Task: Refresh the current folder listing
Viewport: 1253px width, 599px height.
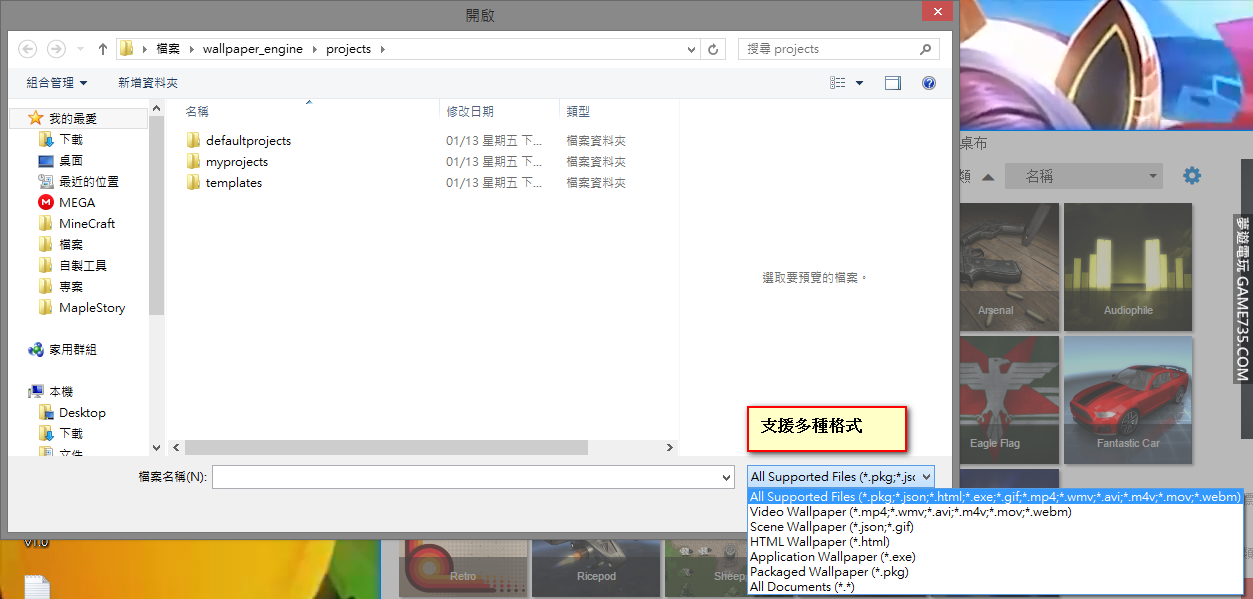Action: click(713, 49)
